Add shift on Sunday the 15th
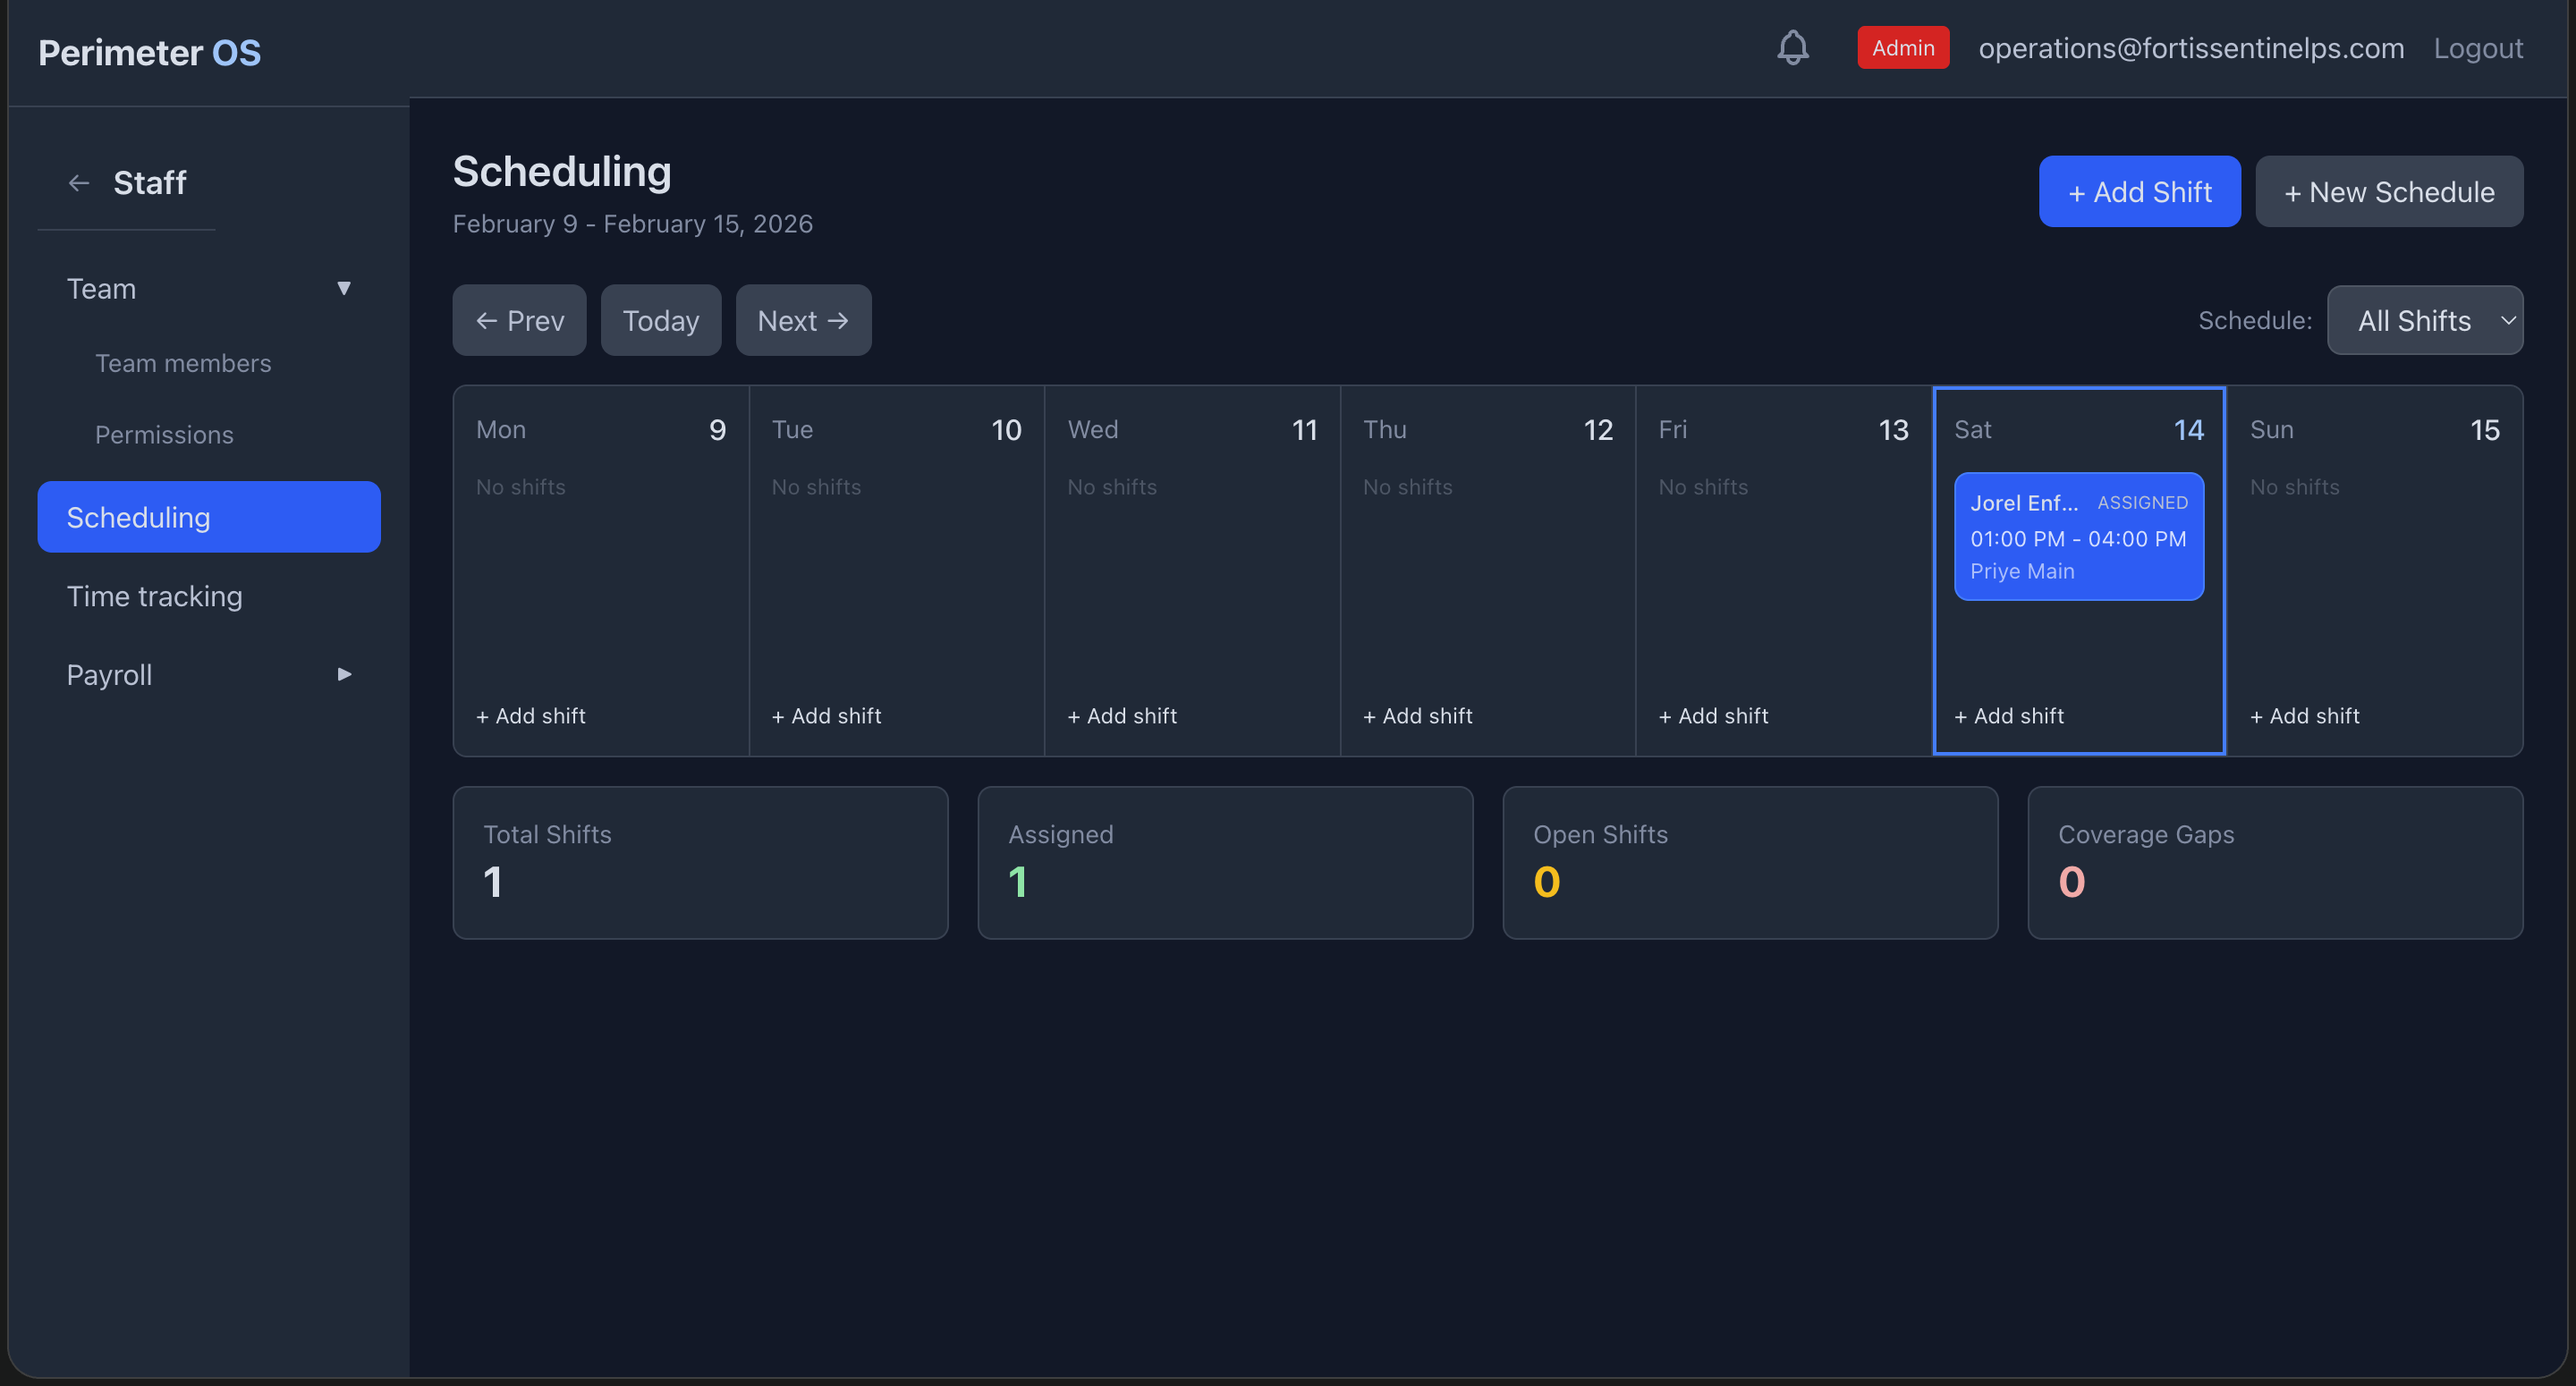The height and width of the screenshot is (1386, 2576). (2304, 716)
